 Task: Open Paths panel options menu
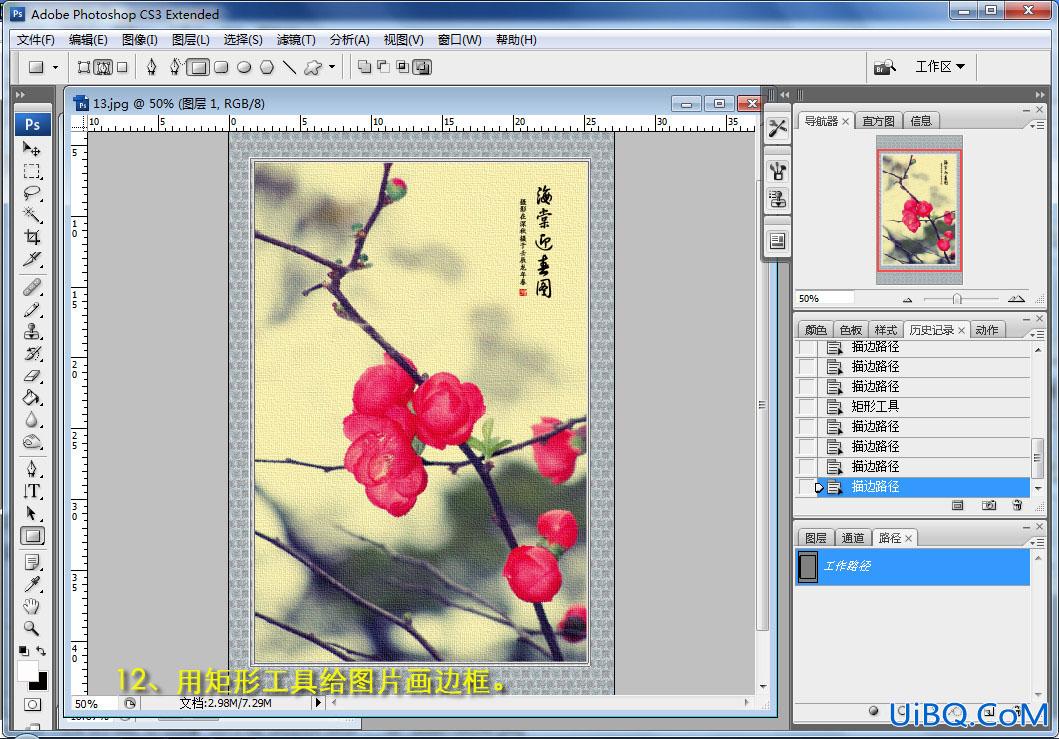pyautogui.click(x=1037, y=542)
